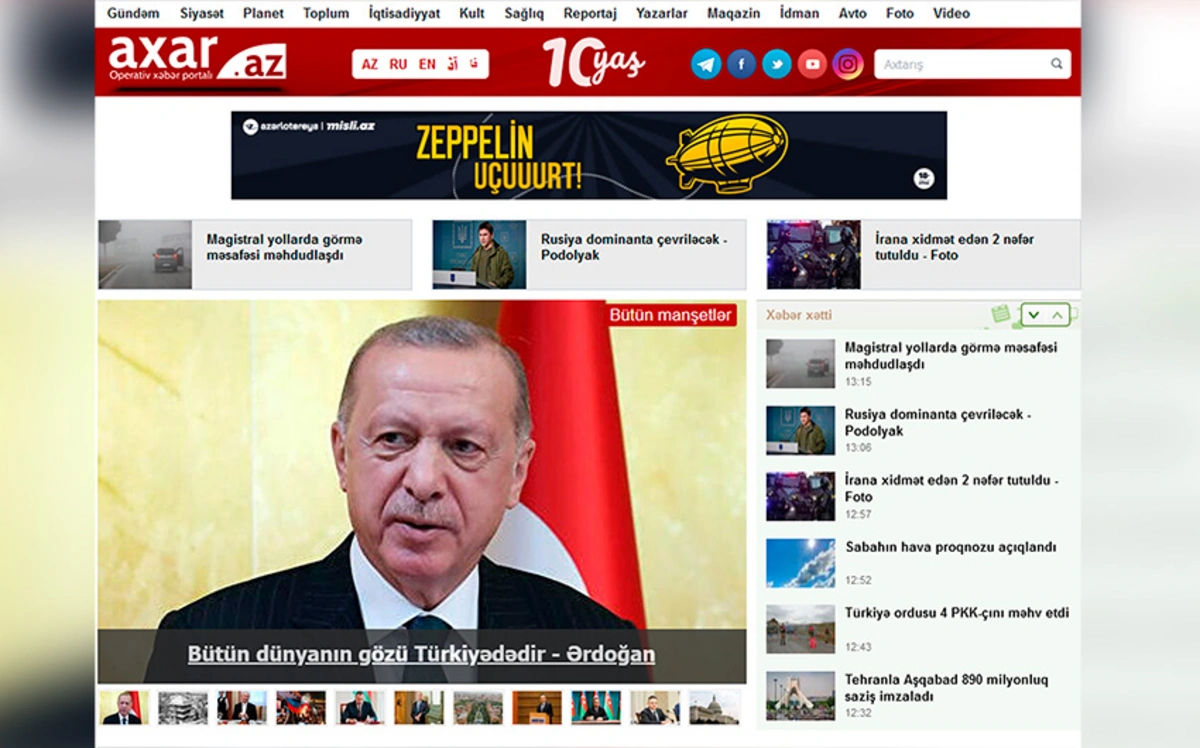The width and height of the screenshot is (1200, 748).
Task: Open the Twitter icon on the red header
Action: (776, 63)
